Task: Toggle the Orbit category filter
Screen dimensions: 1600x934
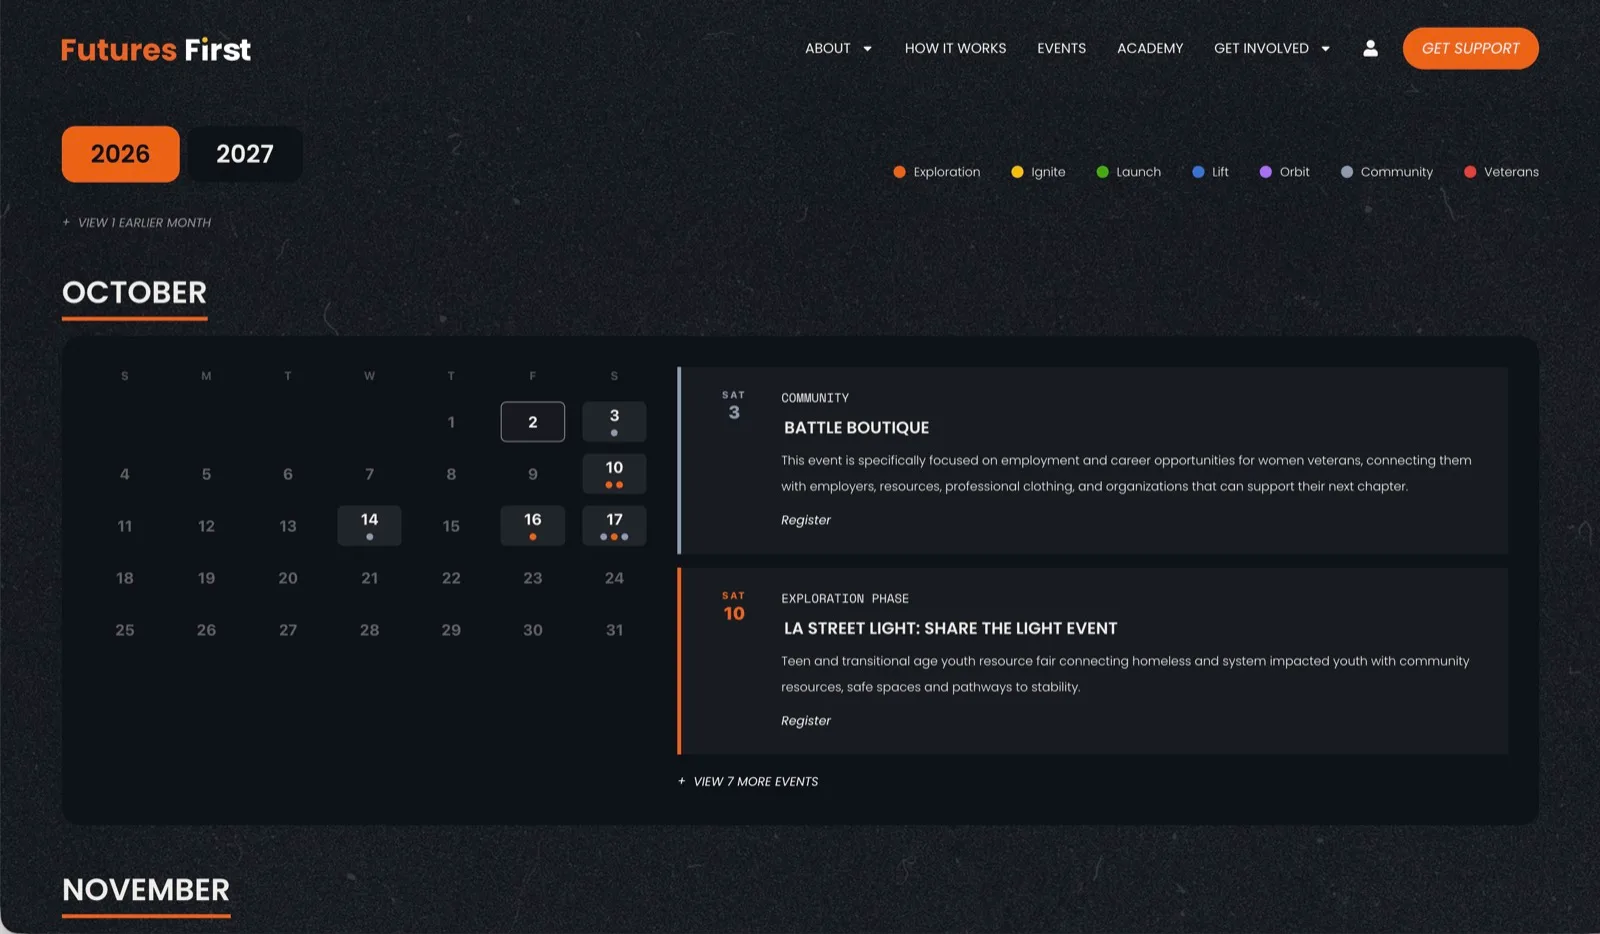Action: pos(1284,172)
